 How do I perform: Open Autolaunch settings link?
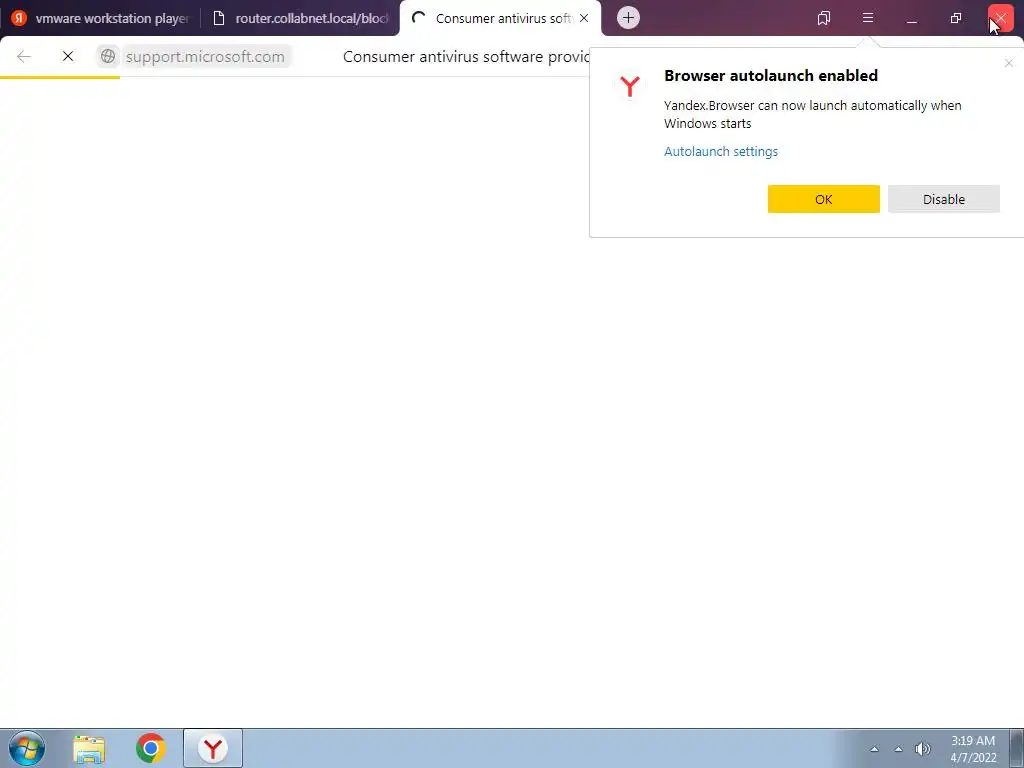pyautogui.click(x=721, y=152)
